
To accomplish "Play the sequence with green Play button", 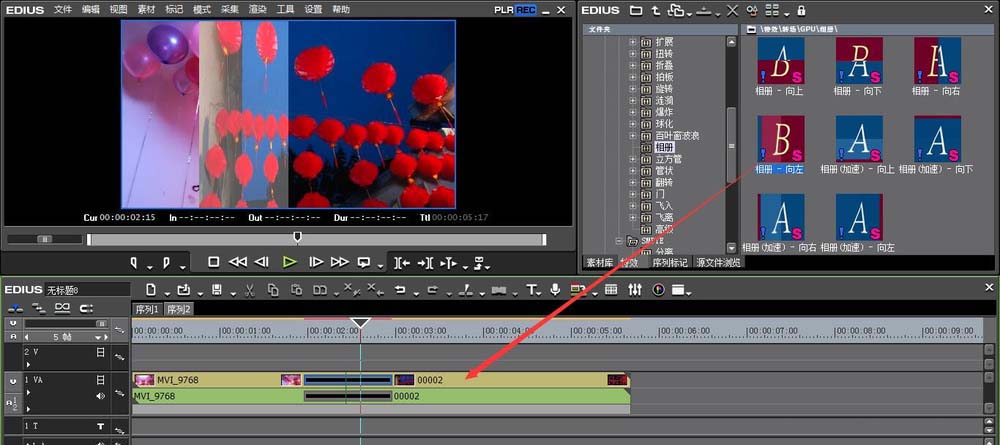I will pyautogui.click(x=290, y=262).
